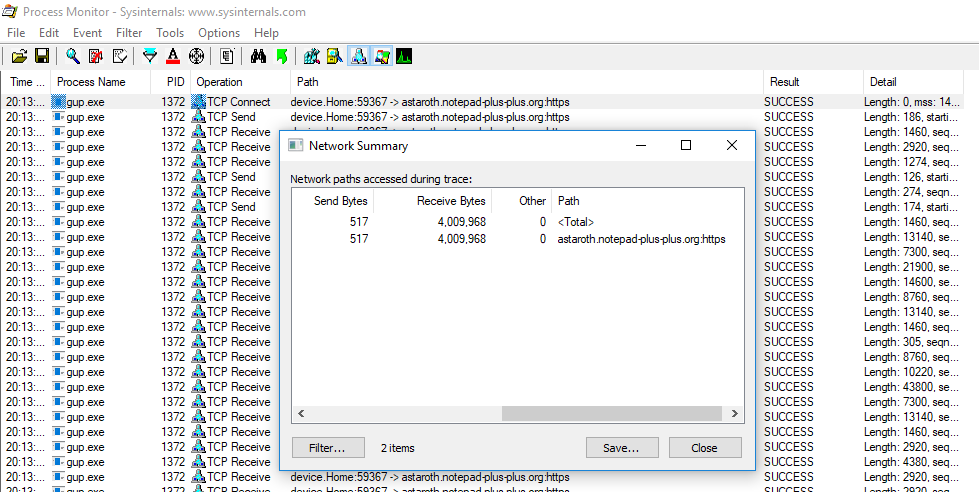Click the Process Name column header
The image size is (979, 492).
pyautogui.click(x=101, y=82)
